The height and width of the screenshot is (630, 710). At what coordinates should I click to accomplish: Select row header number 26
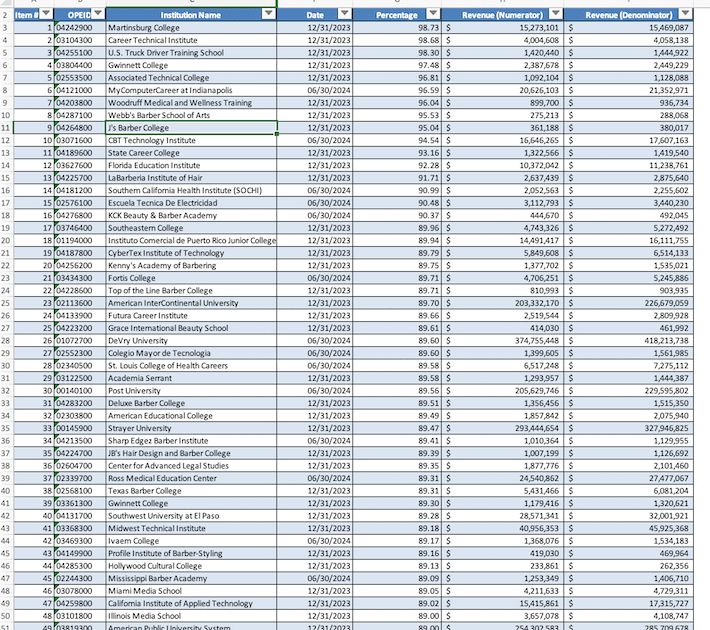click(x=6, y=341)
